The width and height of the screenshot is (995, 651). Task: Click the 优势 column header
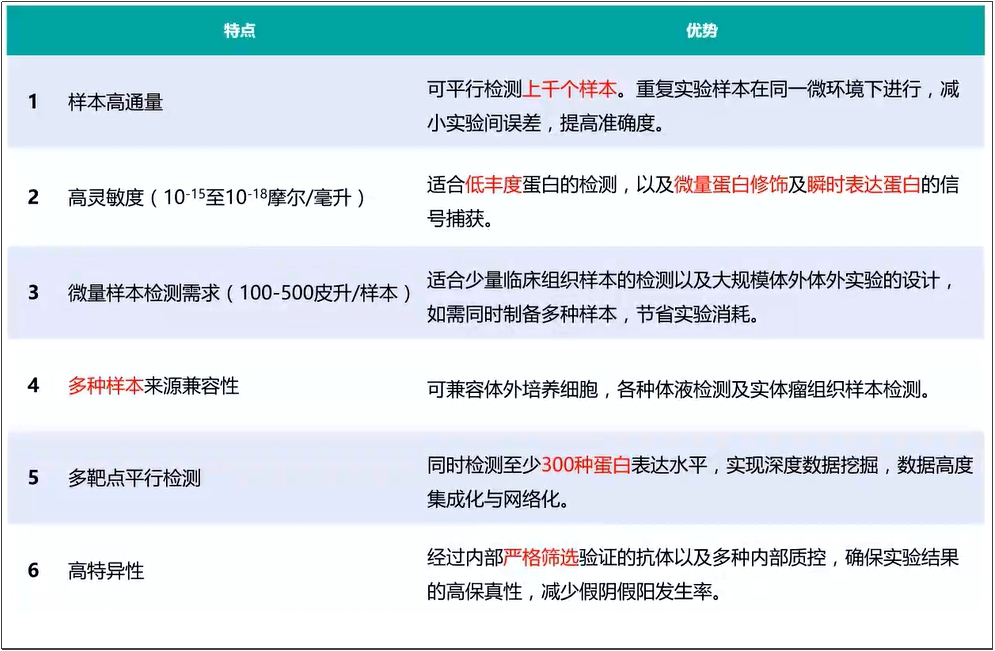(x=700, y=31)
